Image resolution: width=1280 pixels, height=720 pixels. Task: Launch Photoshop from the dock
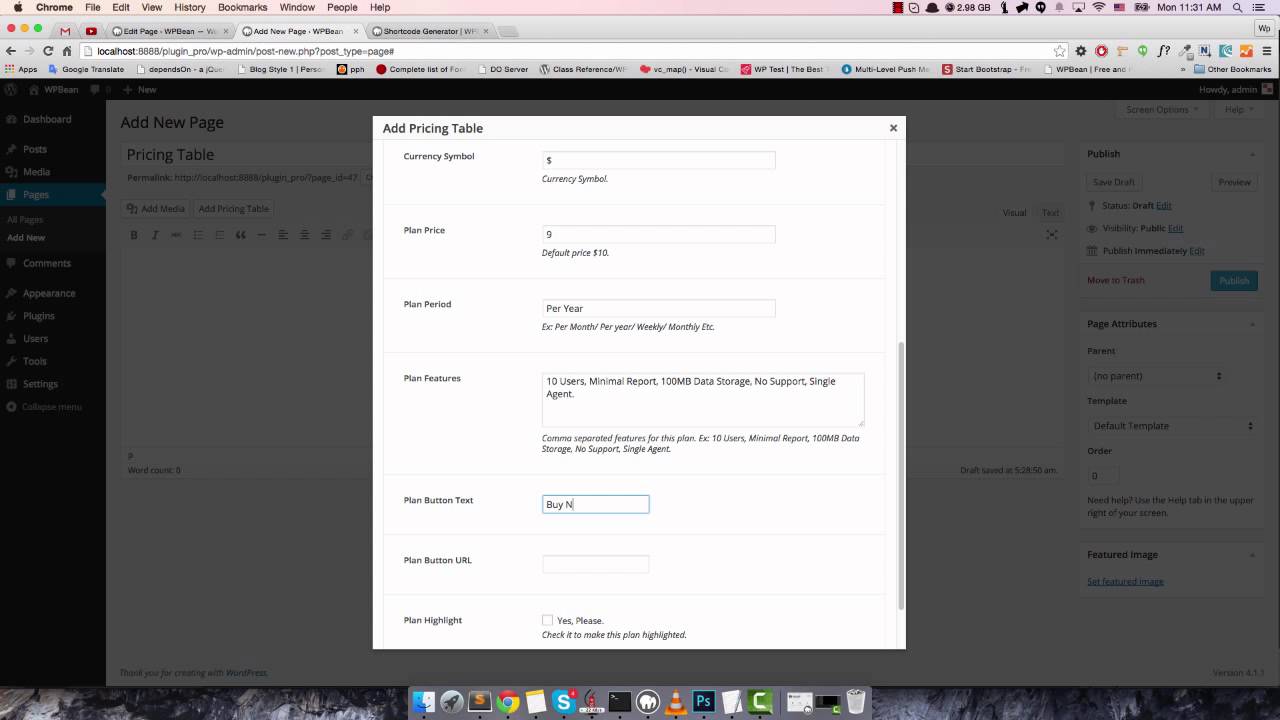click(704, 702)
